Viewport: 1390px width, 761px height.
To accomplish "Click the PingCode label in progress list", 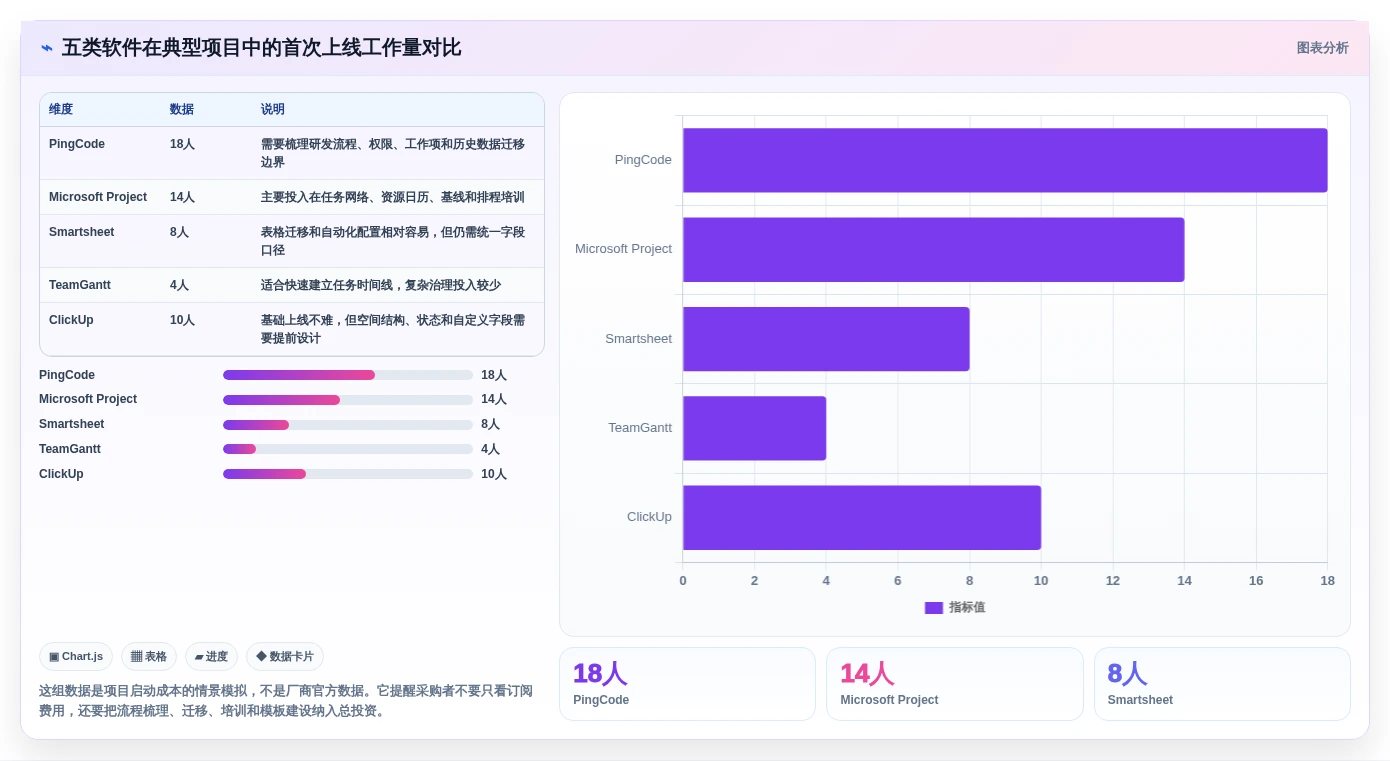I will click(x=67, y=375).
